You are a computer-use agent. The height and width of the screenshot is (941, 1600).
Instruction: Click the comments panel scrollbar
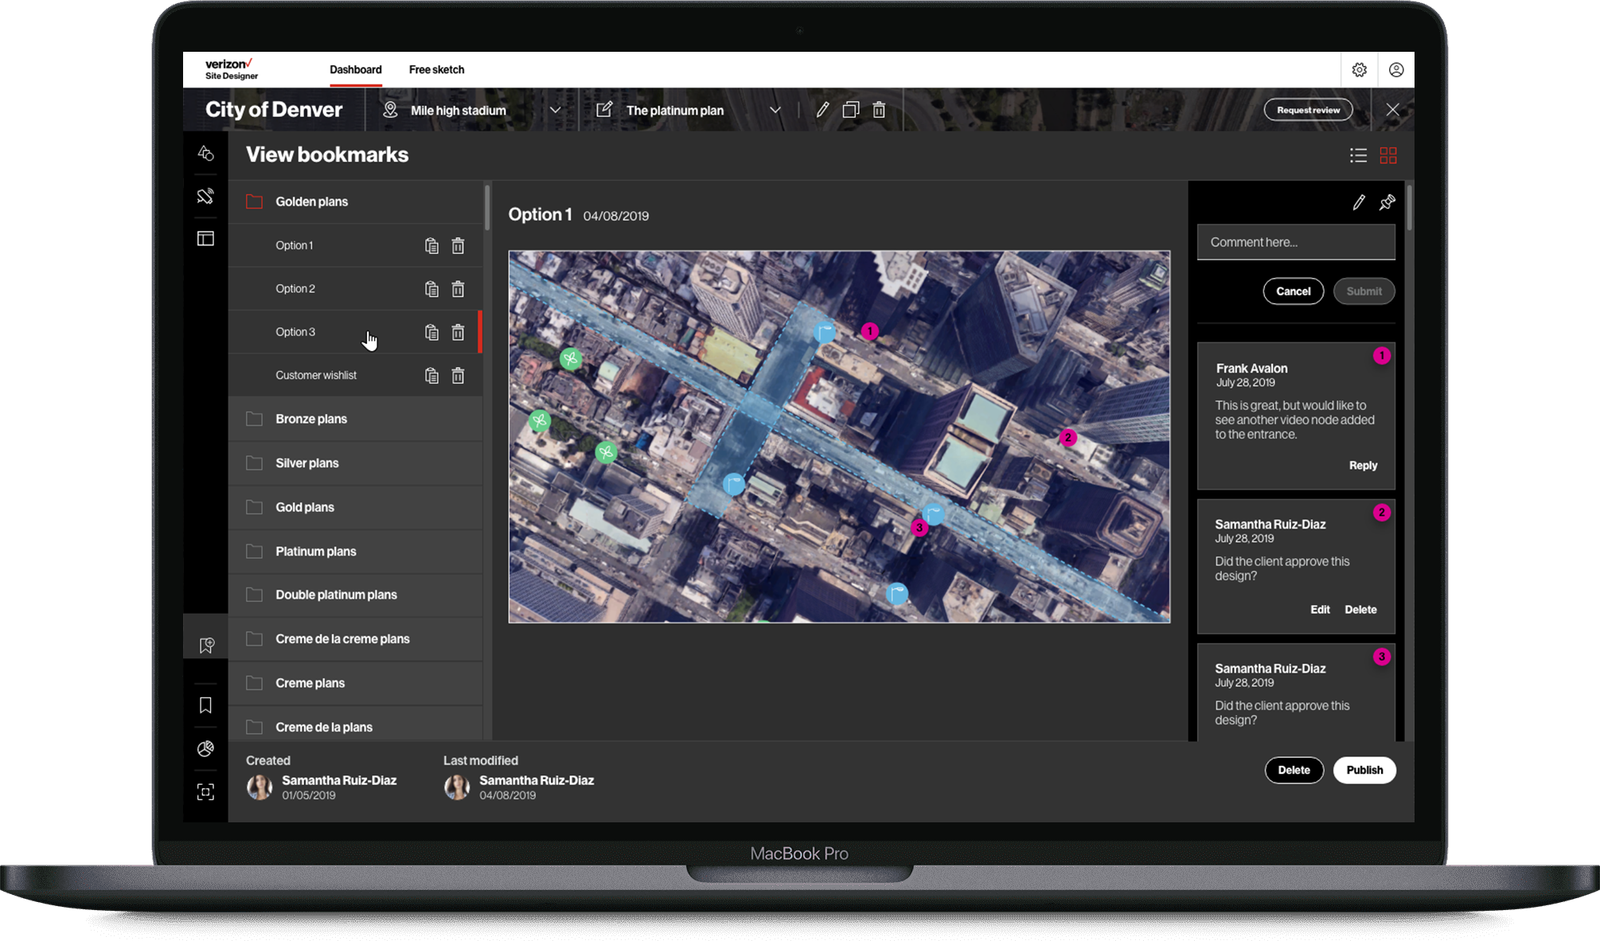1409,208
